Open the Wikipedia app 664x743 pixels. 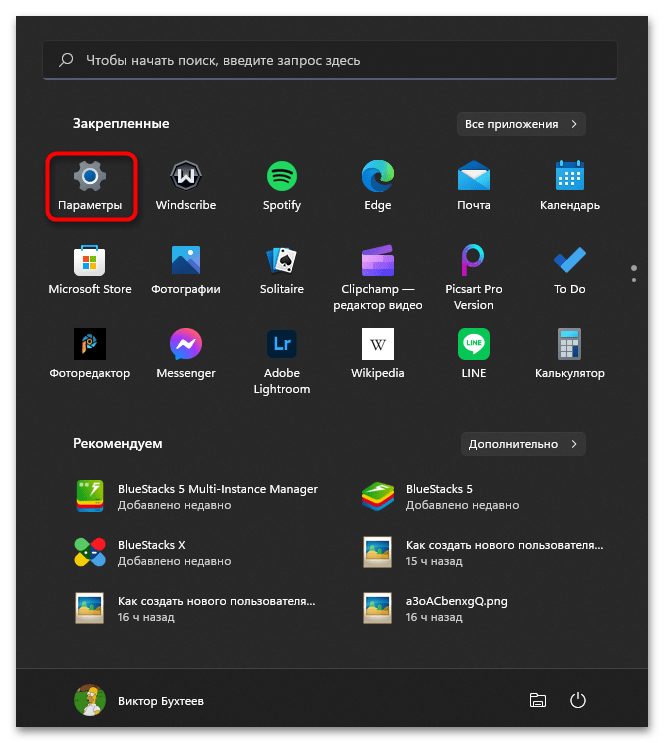point(378,354)
